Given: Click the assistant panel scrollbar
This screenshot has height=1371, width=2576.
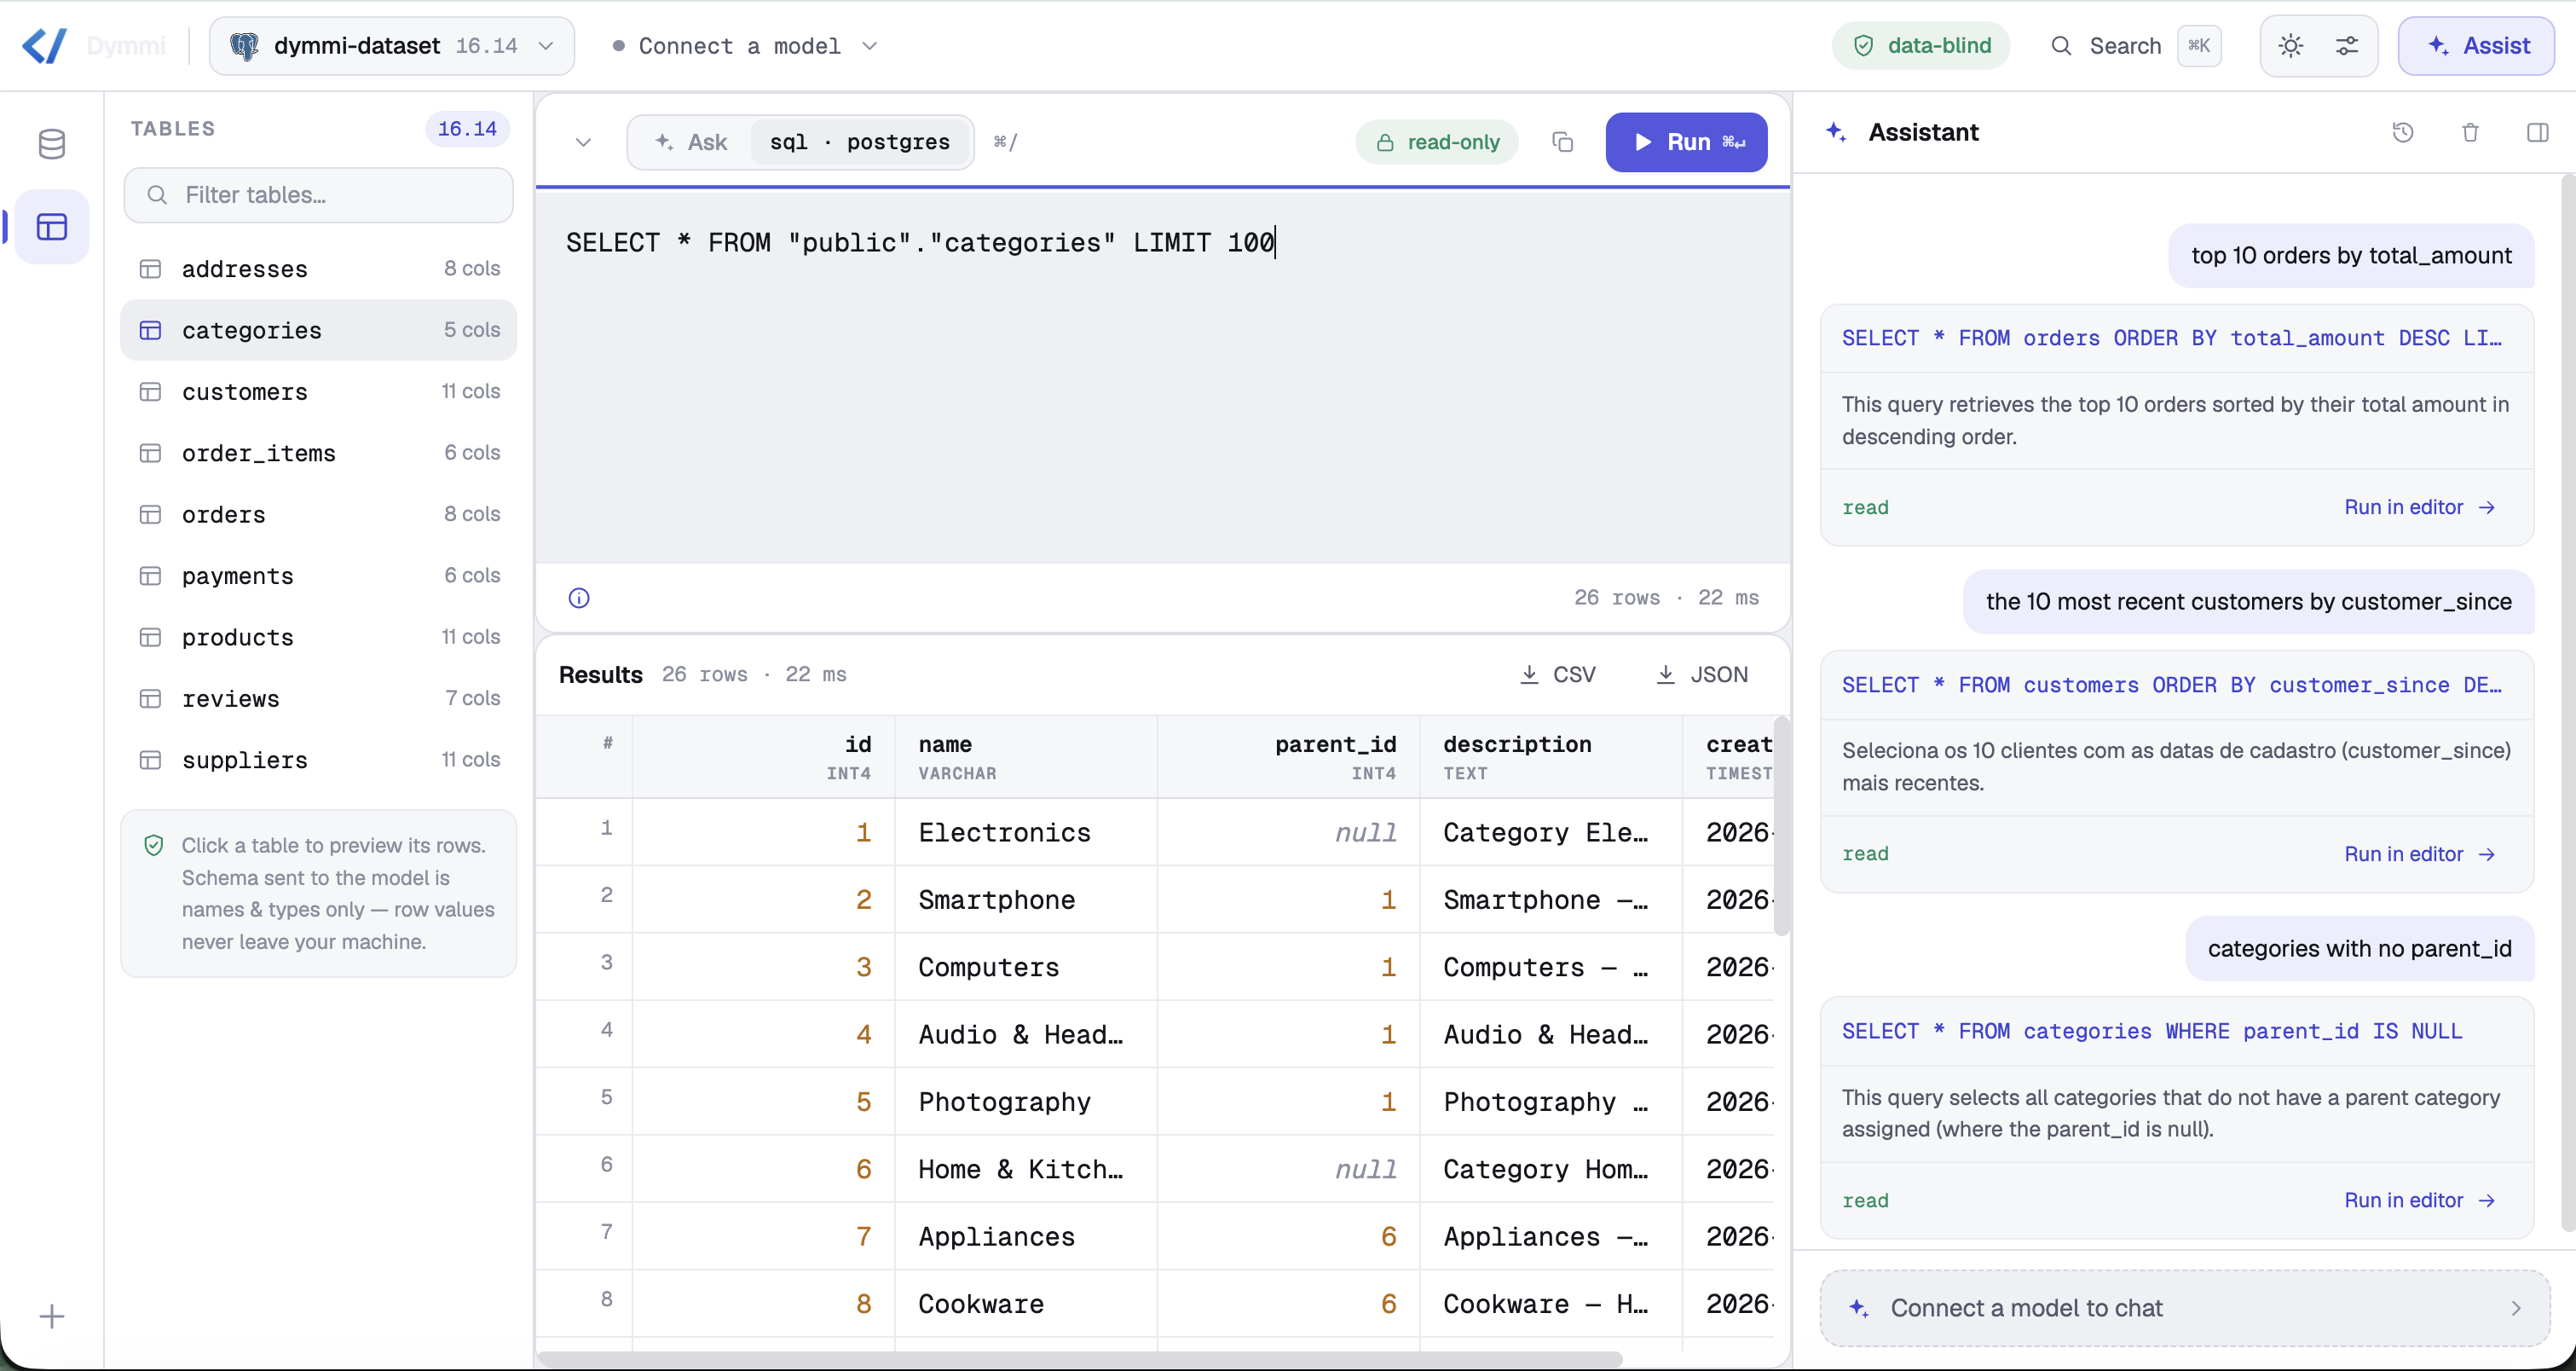Looking at the screenshot, I should 2568,703.
